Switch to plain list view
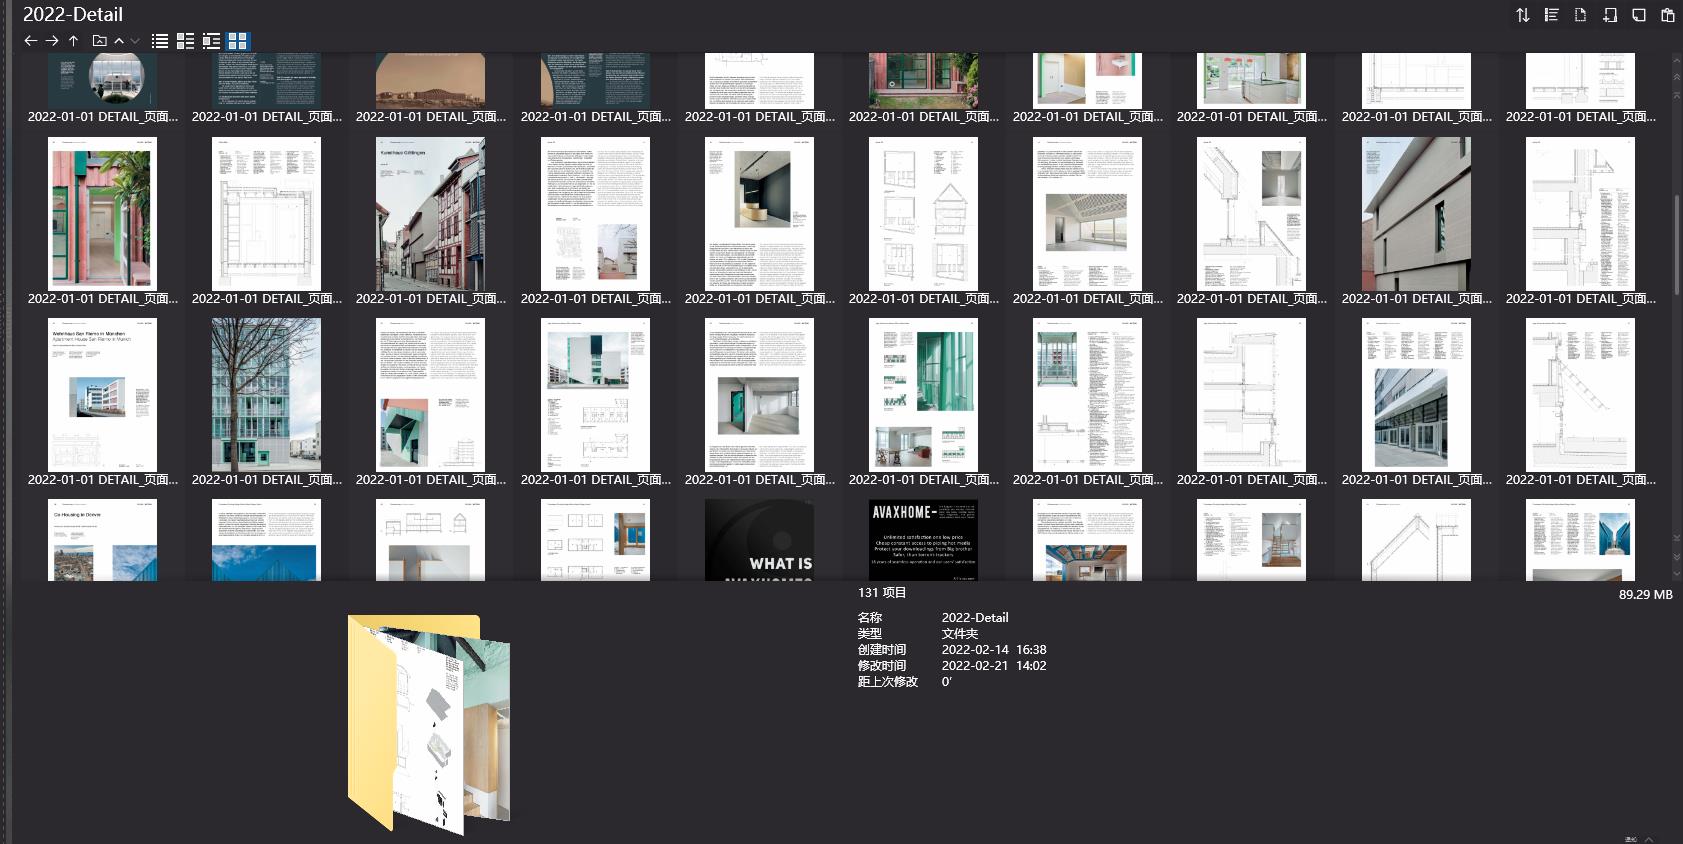 click(160, 41)
